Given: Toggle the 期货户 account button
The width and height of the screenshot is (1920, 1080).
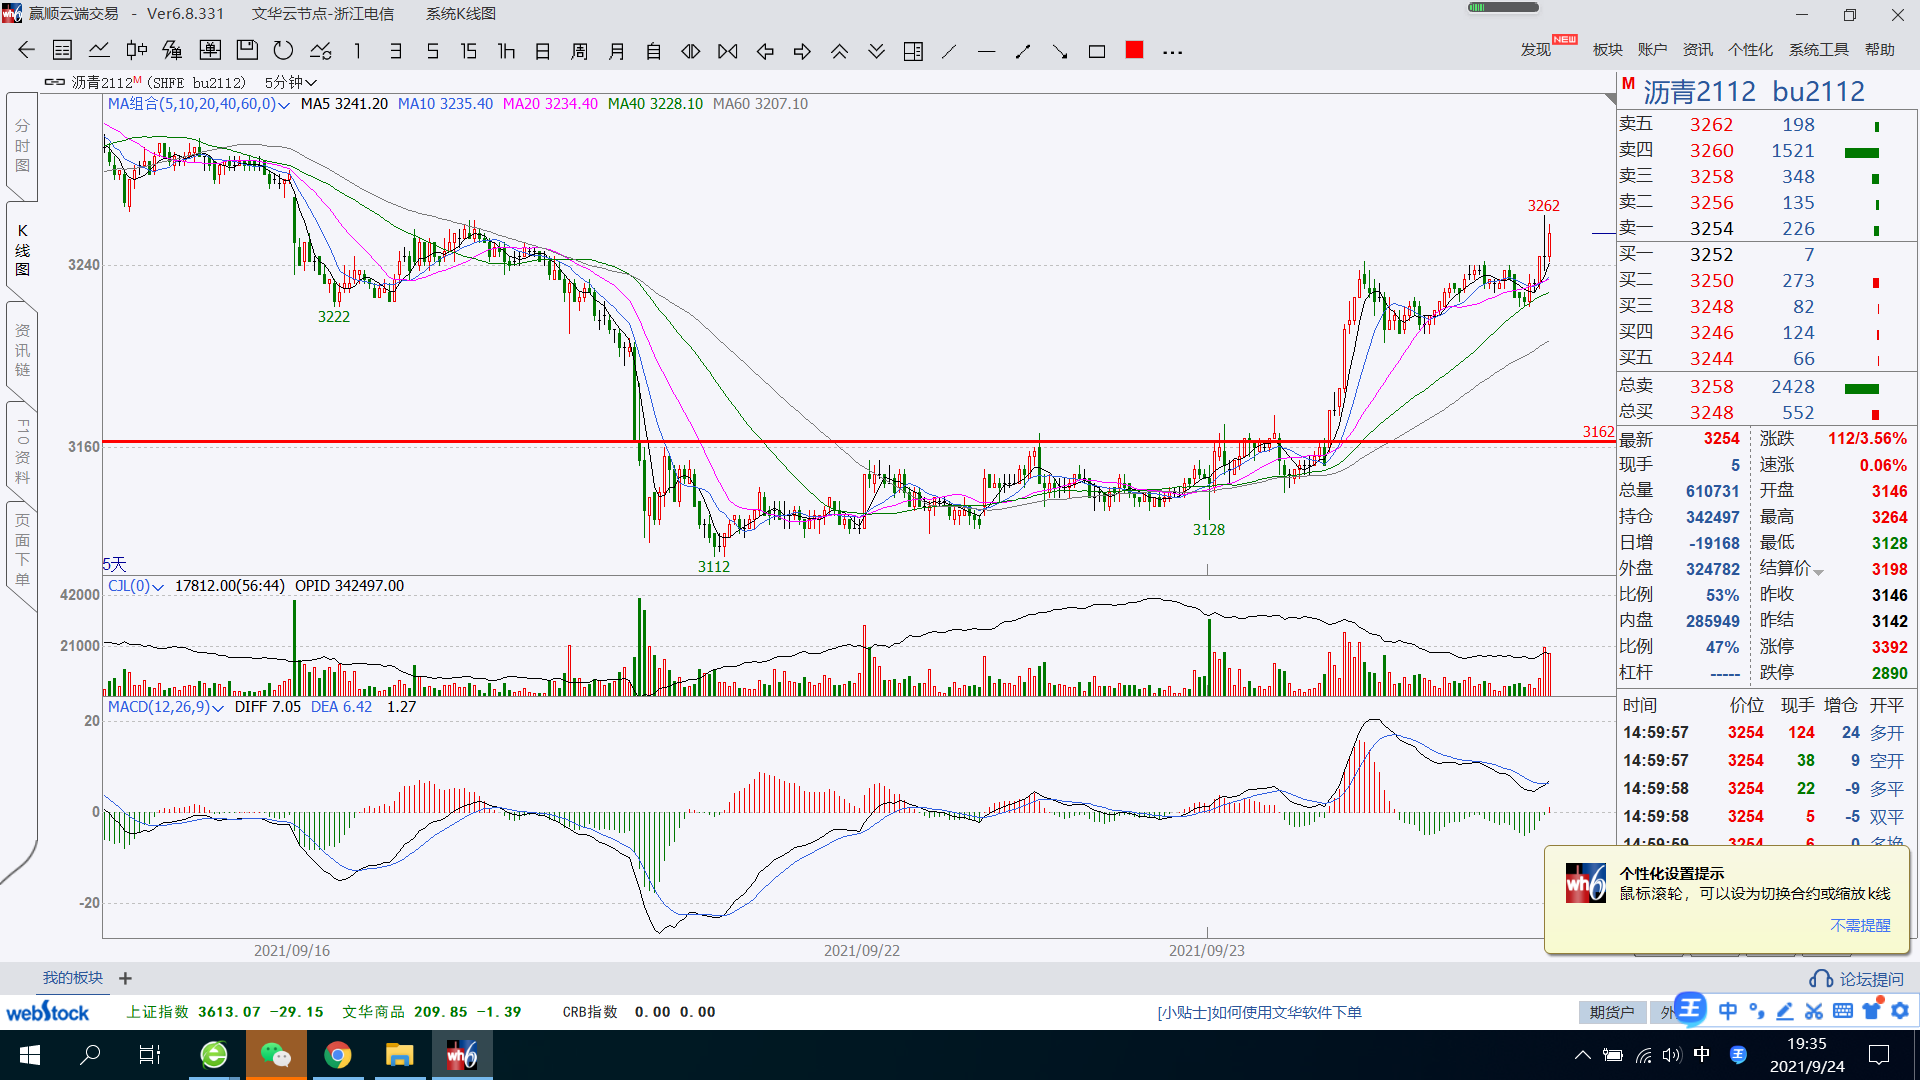Looking at the screenshot, I should pos(1611,1012).
